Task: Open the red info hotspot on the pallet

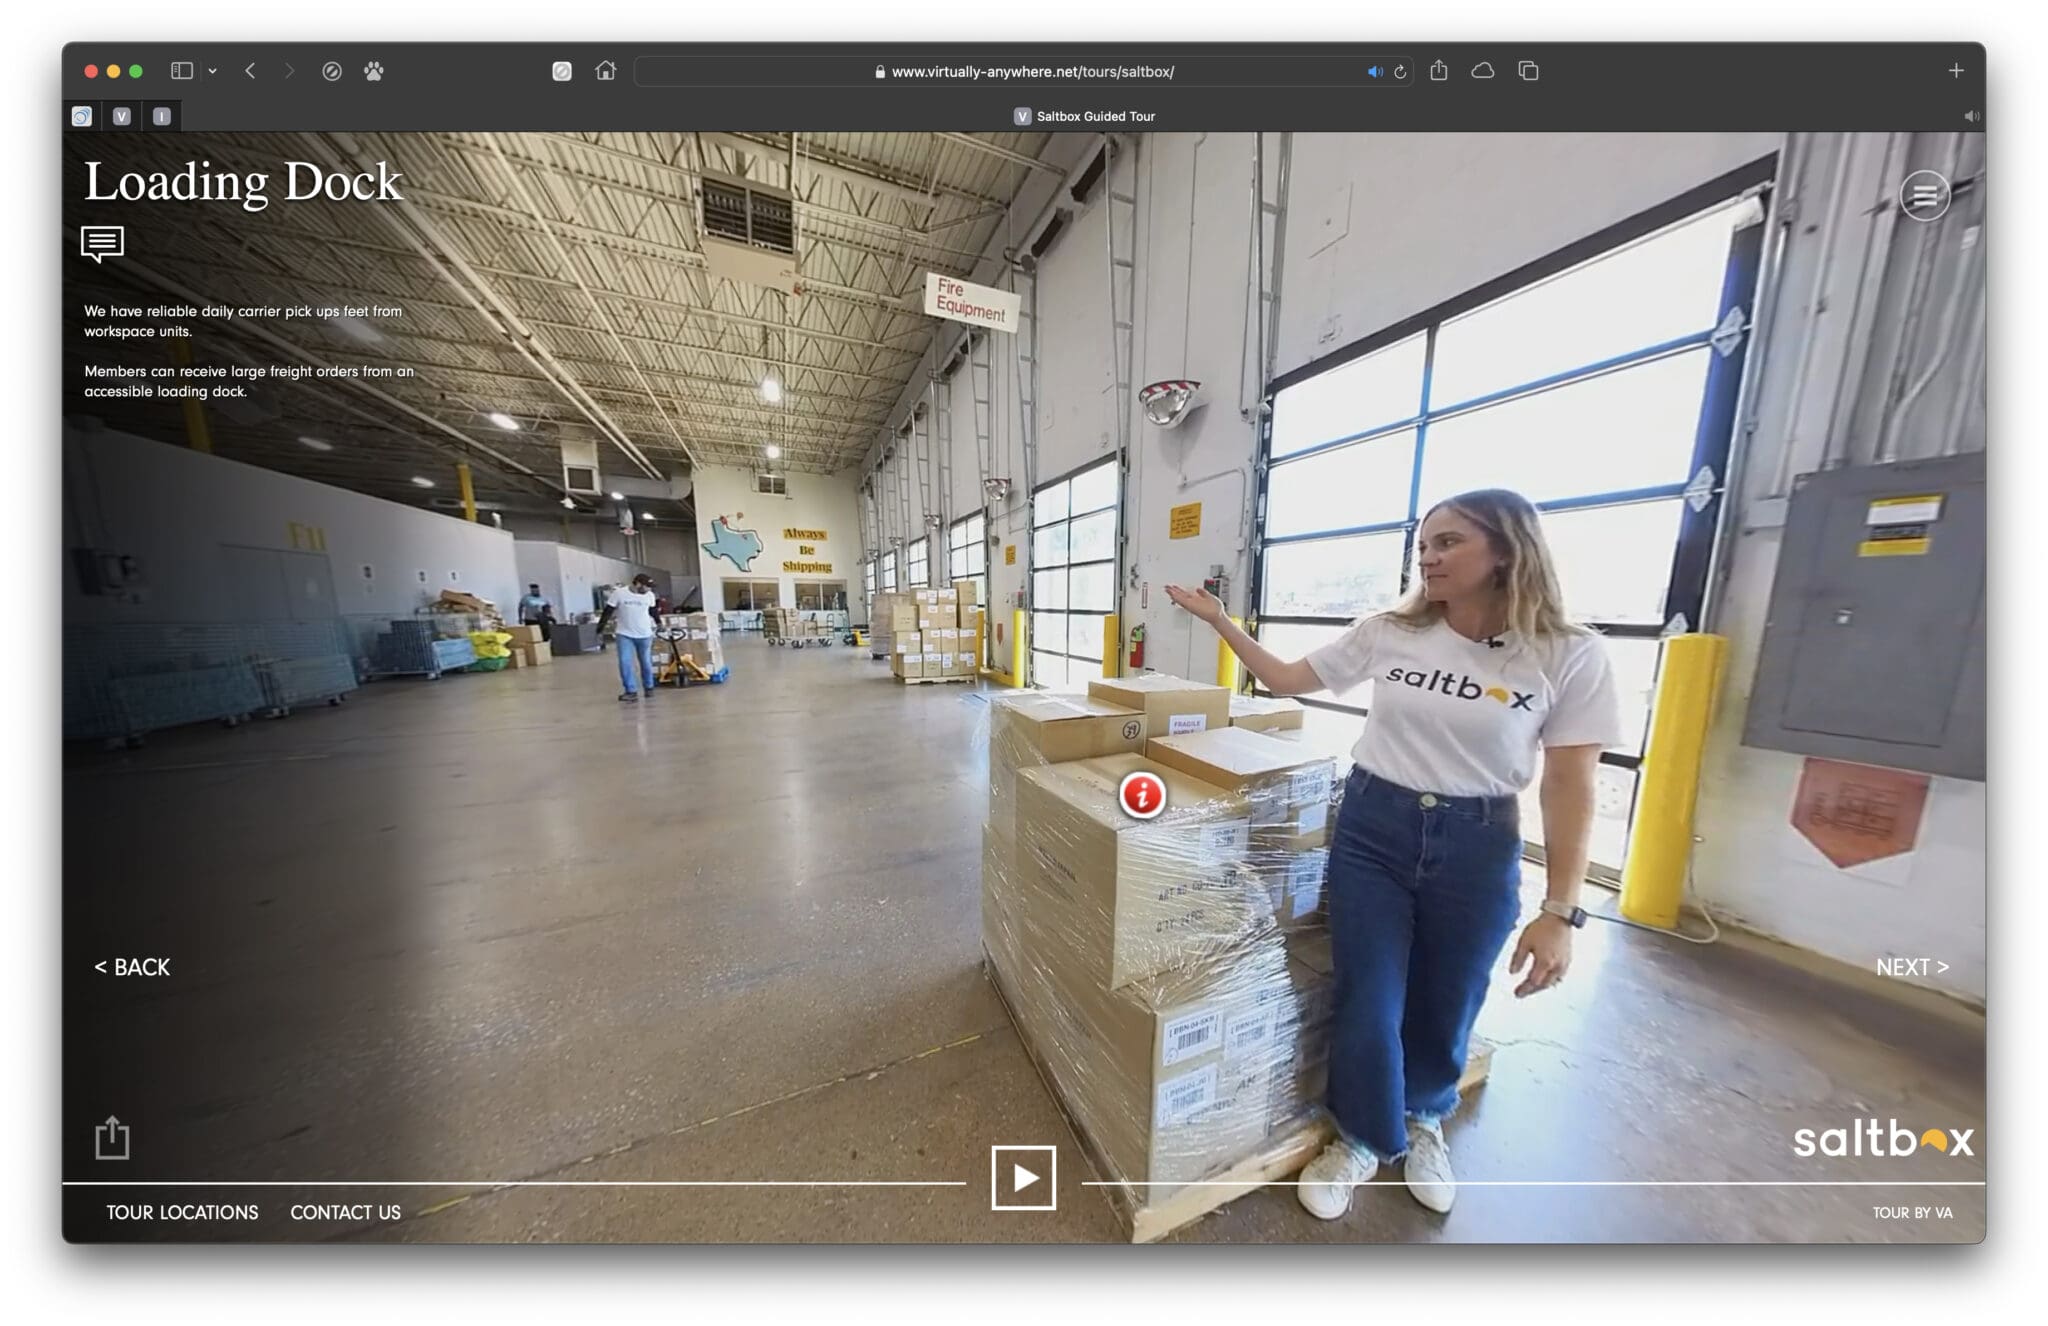Action: point(1141,797)
